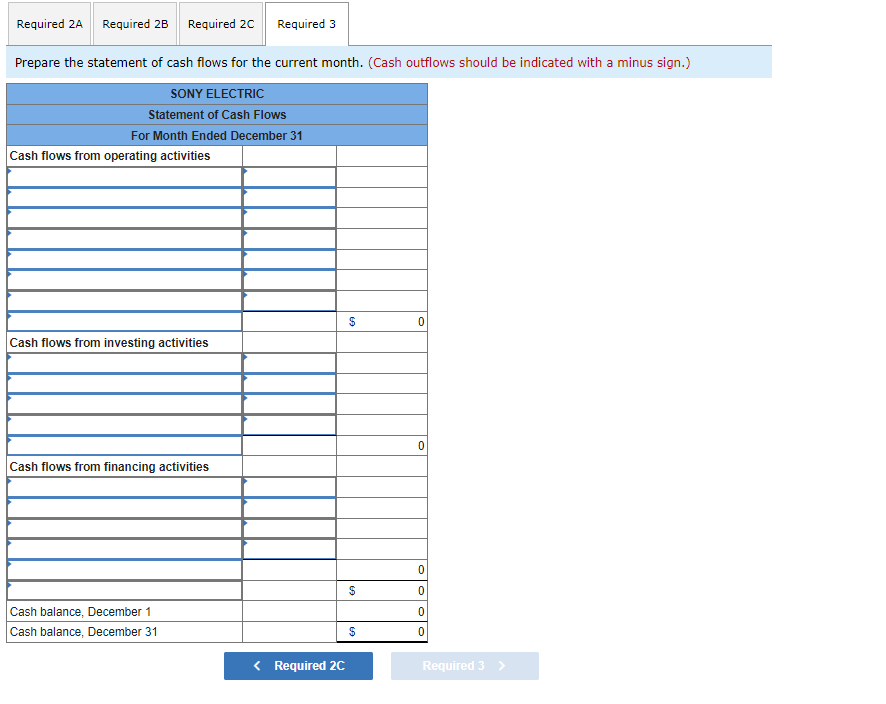Open fourth investing activities item dropdown
886x704 pixels.
(125, 425)
